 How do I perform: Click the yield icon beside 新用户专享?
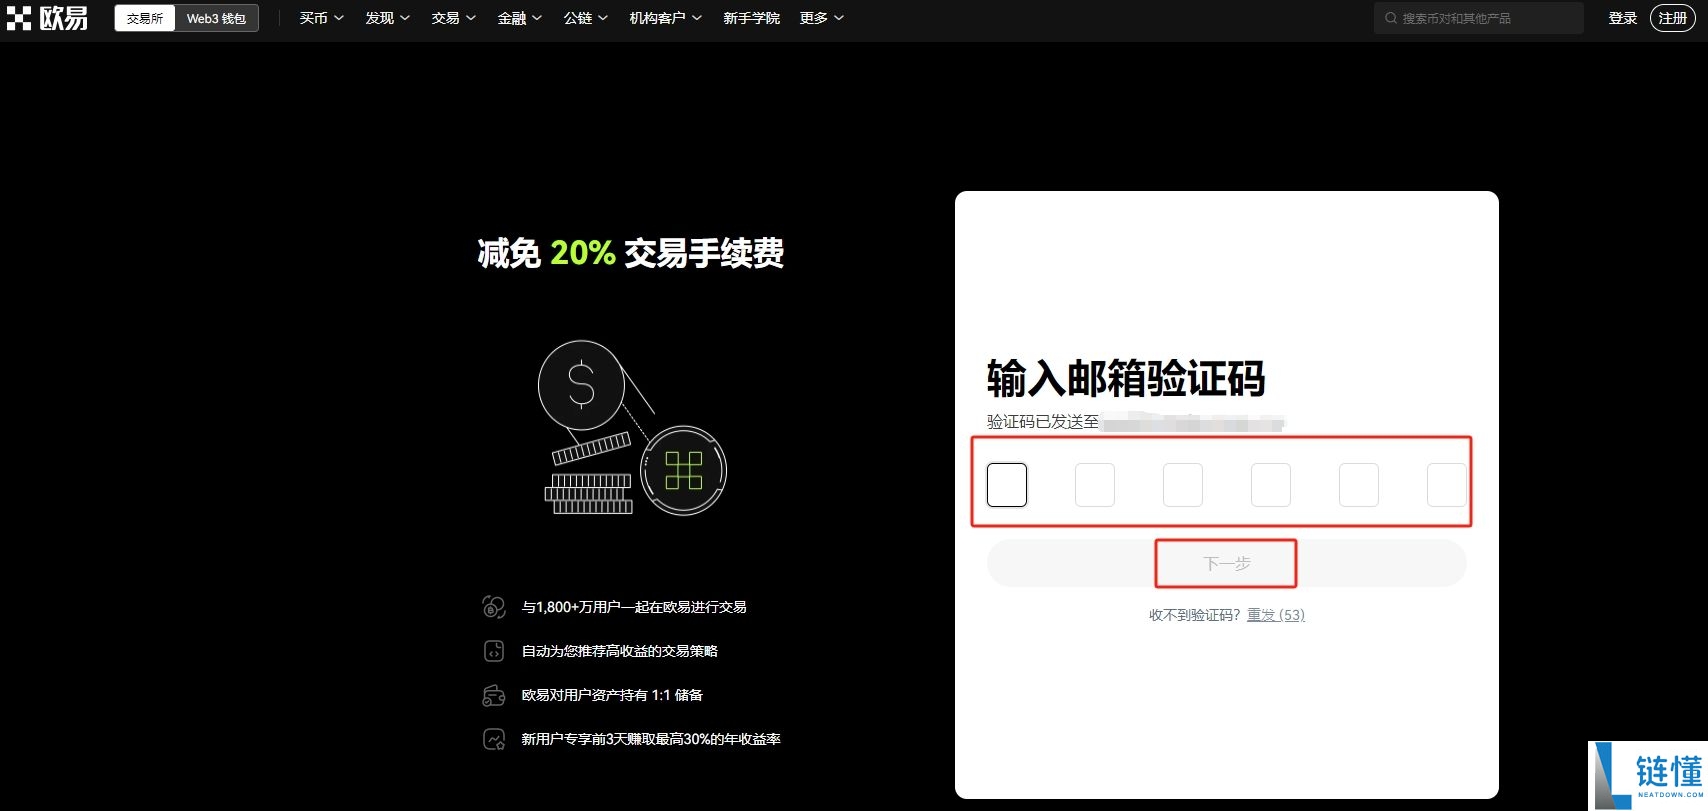pos(494,739)
